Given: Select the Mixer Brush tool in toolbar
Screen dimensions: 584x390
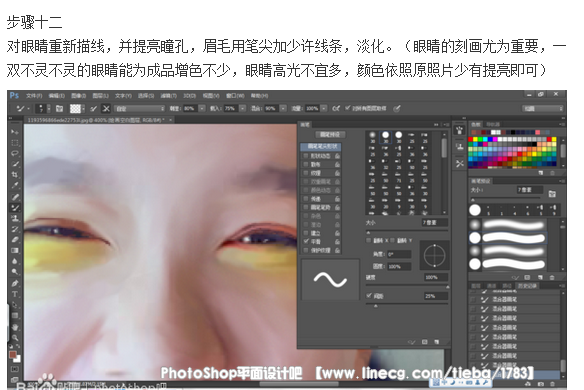Looking at the screenshot, I should pos(15,207).
